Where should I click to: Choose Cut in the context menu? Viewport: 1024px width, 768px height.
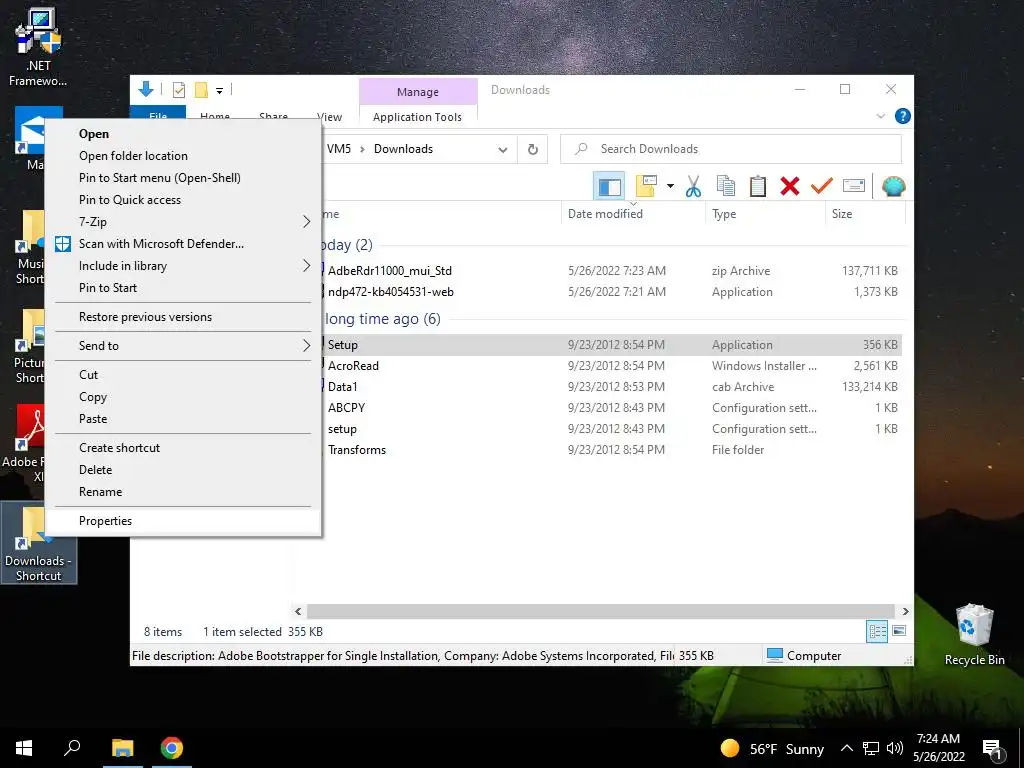(184, 375)
